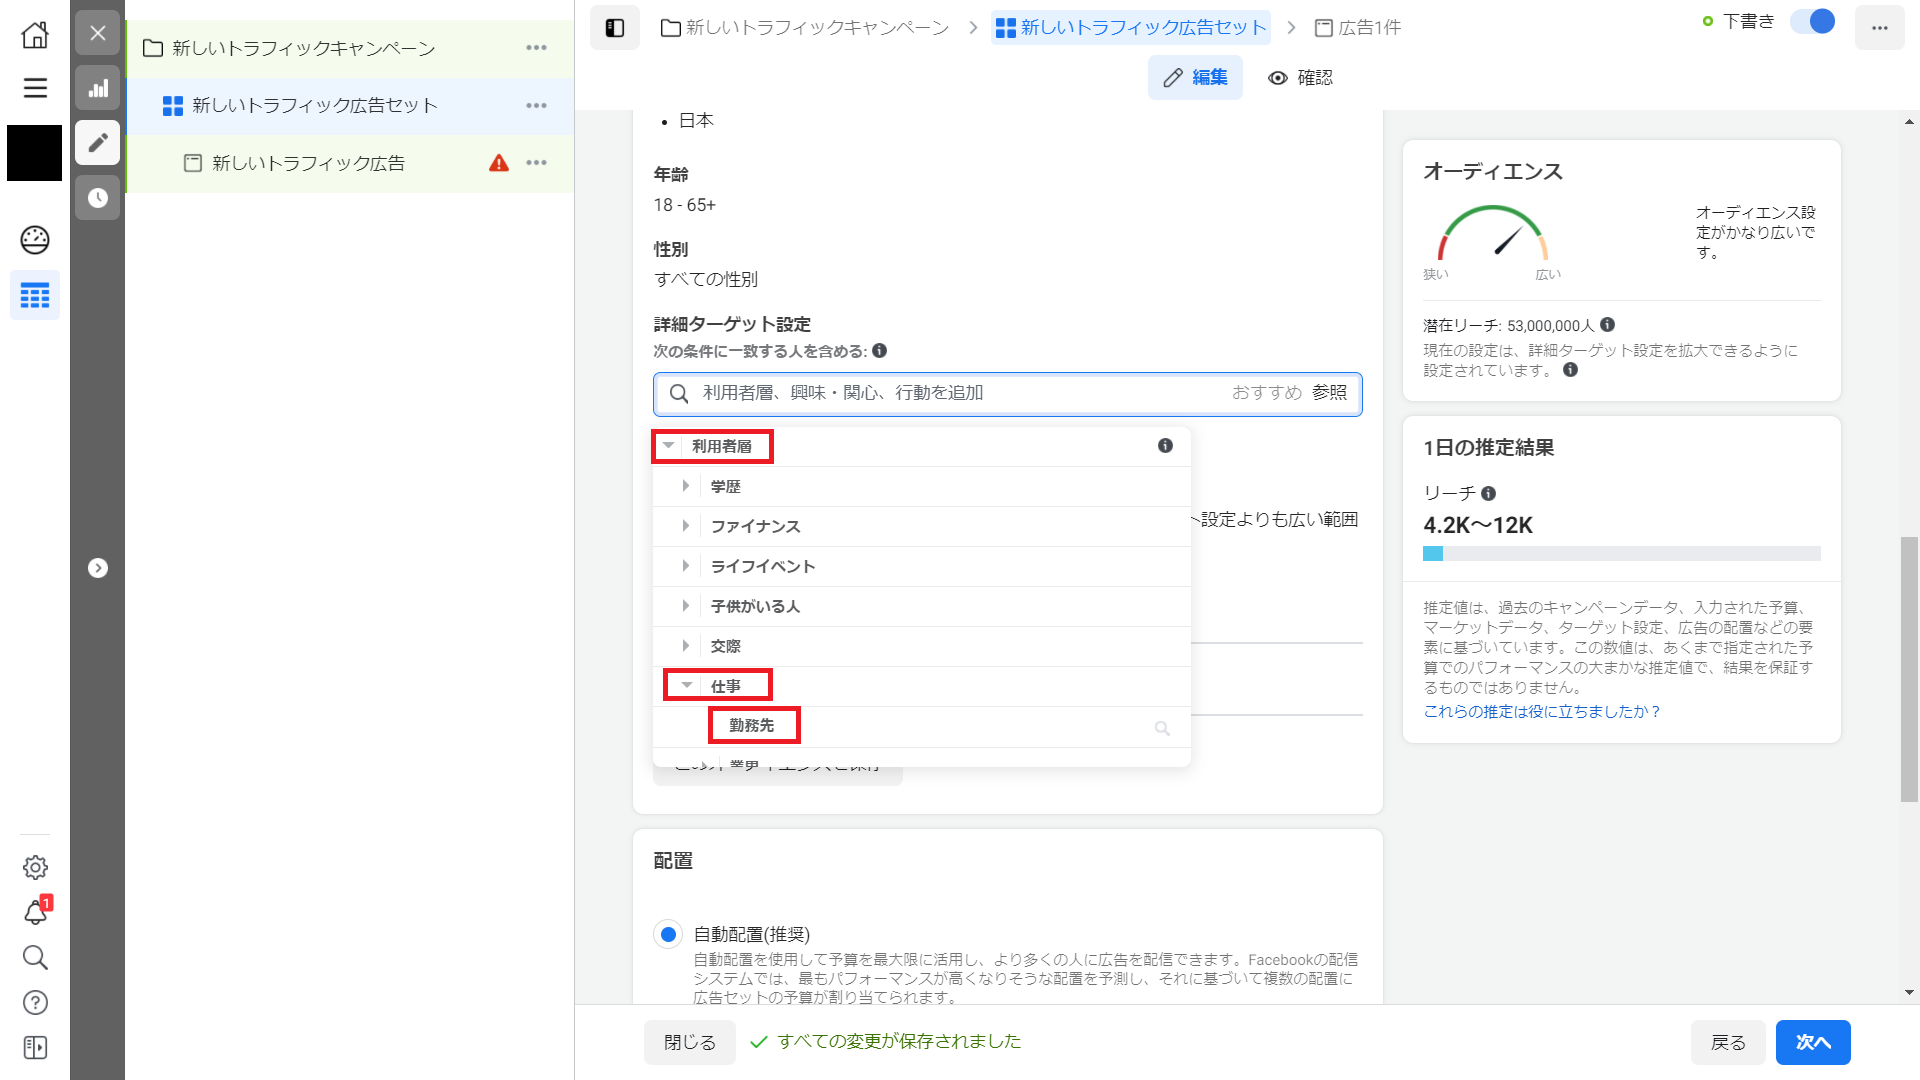Select 自動配置(推奨) radio button
The height and width of the screenshot is (1080, 1920).
point(668,935)
